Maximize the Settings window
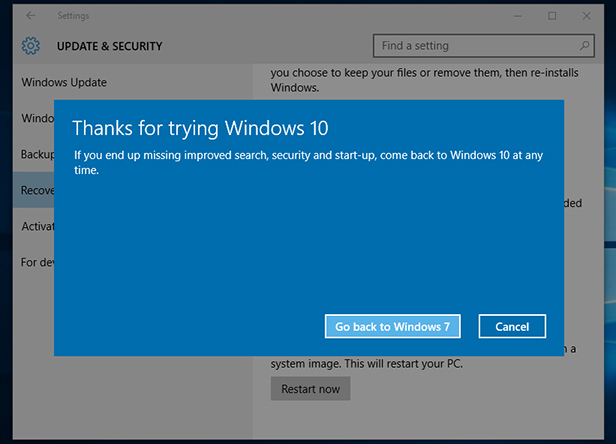616x444 pixels. coord(552,16)
